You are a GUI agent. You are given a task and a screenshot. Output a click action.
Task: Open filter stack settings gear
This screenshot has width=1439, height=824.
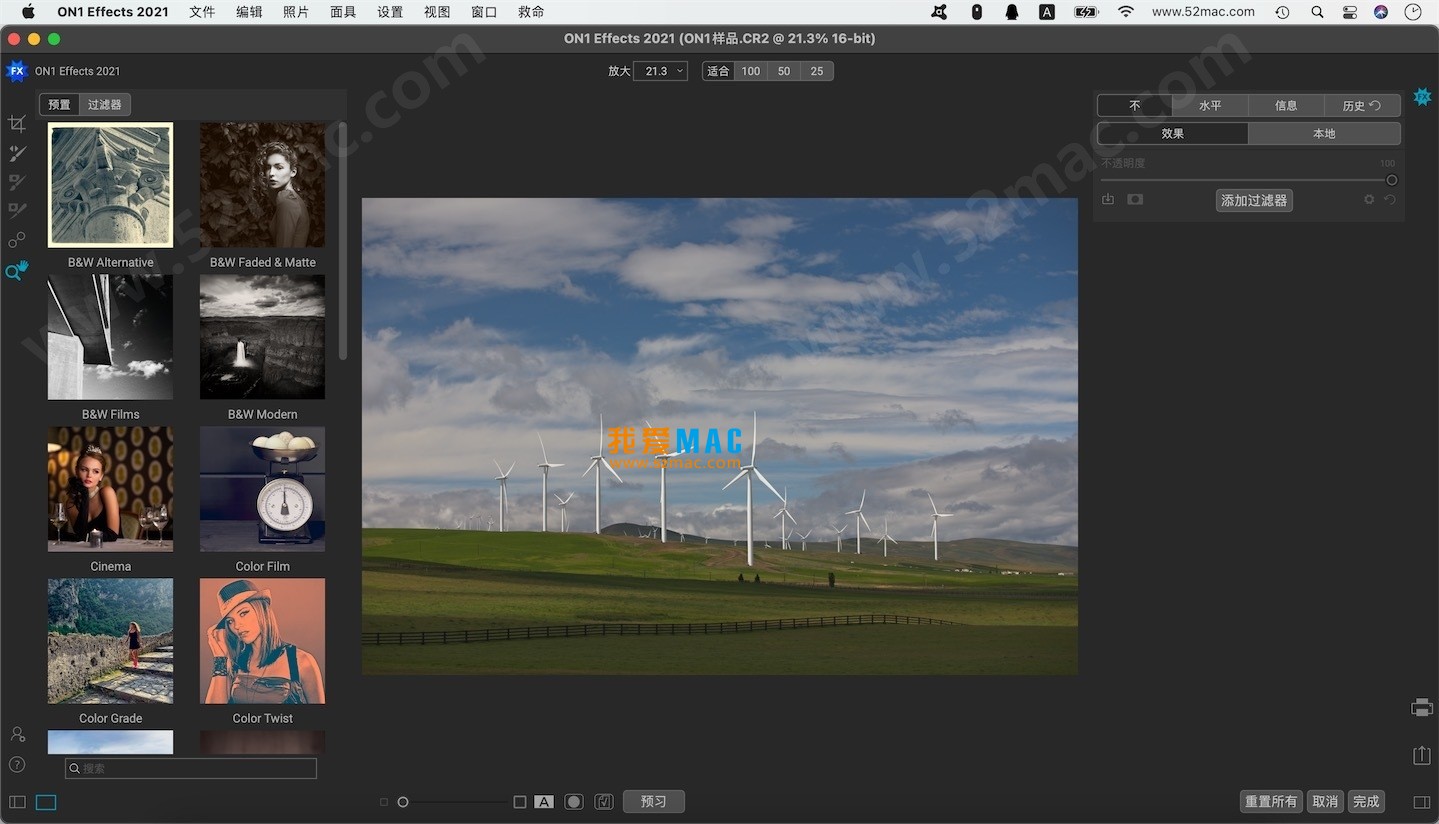click(x=1369, y=200)
